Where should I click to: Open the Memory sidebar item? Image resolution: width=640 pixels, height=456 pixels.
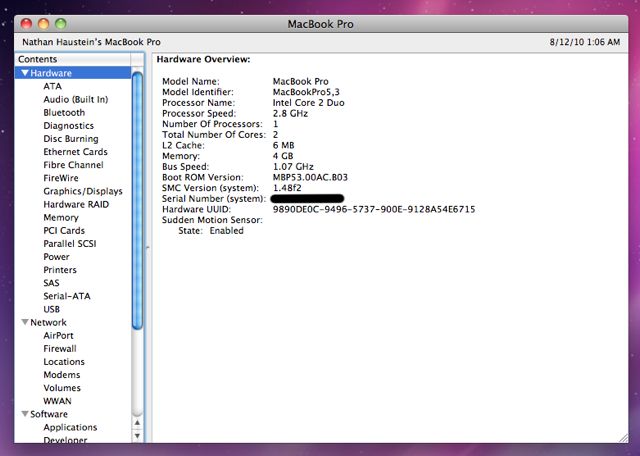[61, 218]
